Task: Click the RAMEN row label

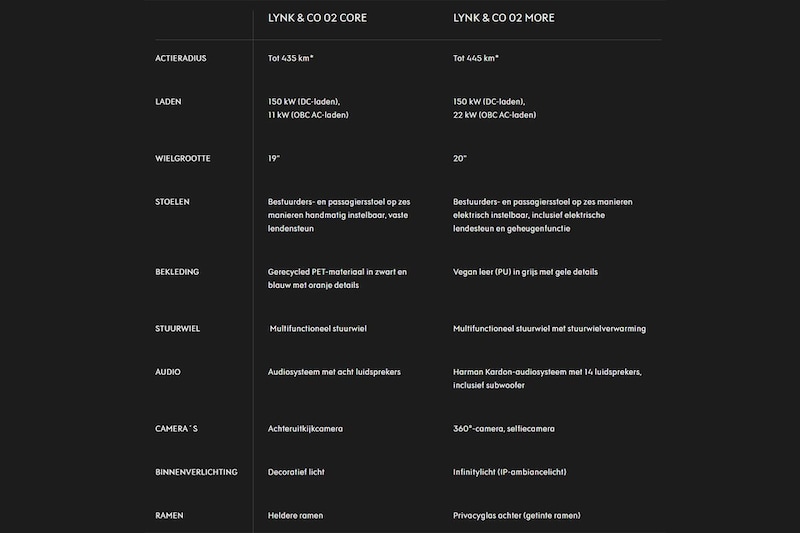Action: pyautogui.click(x=169, y=516)
